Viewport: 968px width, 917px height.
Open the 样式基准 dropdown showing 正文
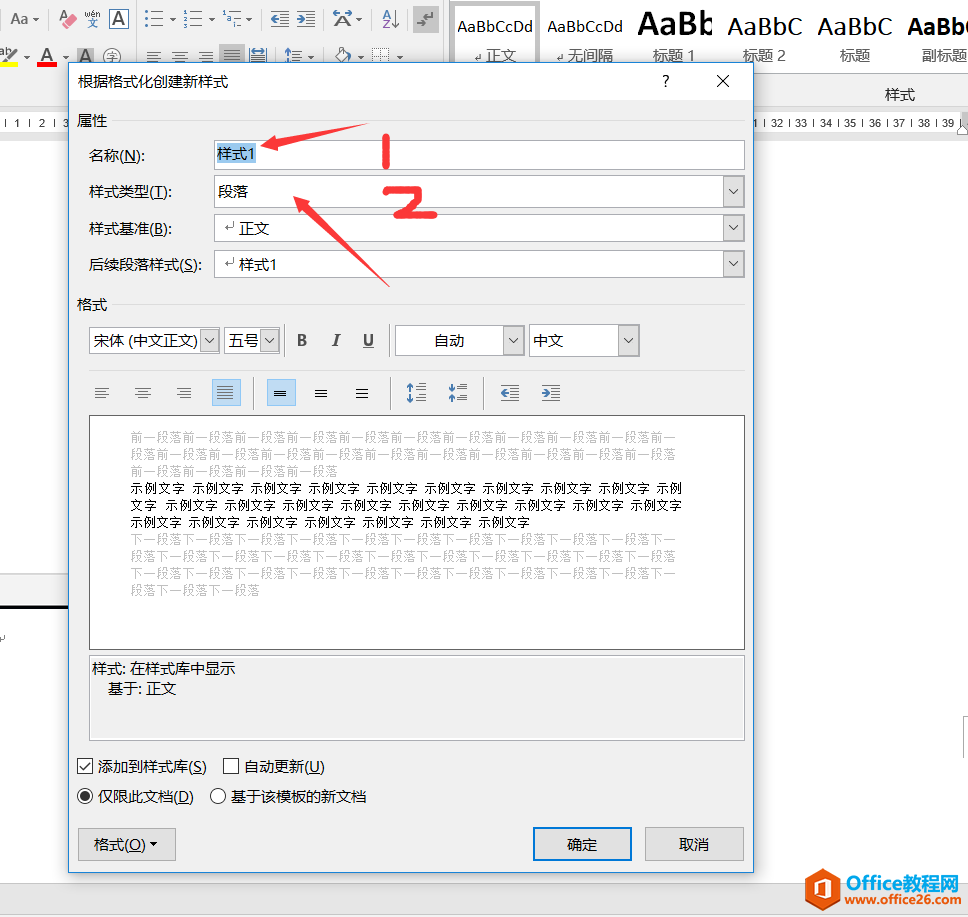coord(733,228)
